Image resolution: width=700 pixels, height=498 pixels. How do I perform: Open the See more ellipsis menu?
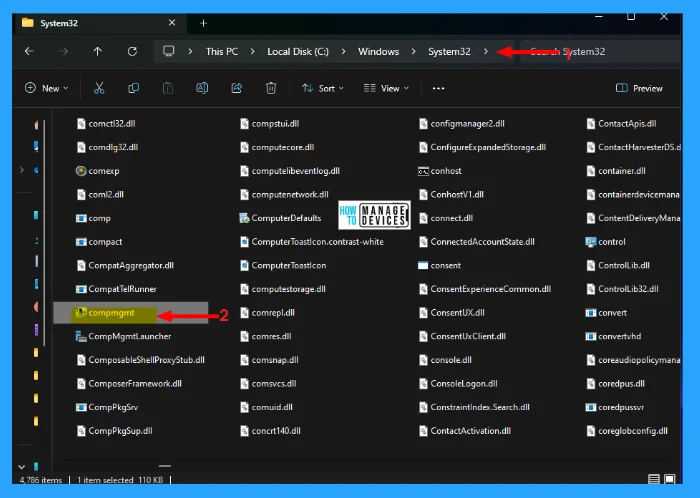point(438,88)
